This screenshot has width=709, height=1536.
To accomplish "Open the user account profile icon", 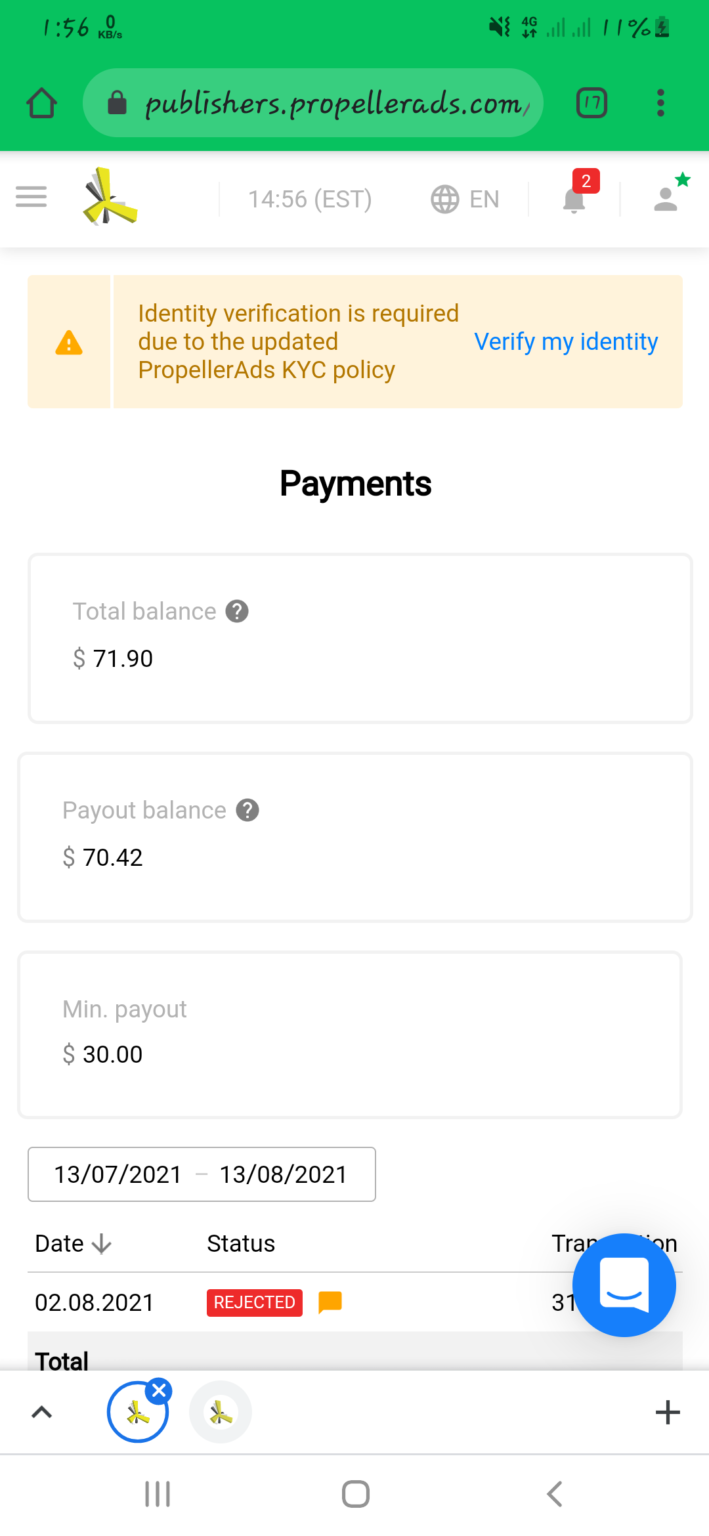I will coord(666,198).
